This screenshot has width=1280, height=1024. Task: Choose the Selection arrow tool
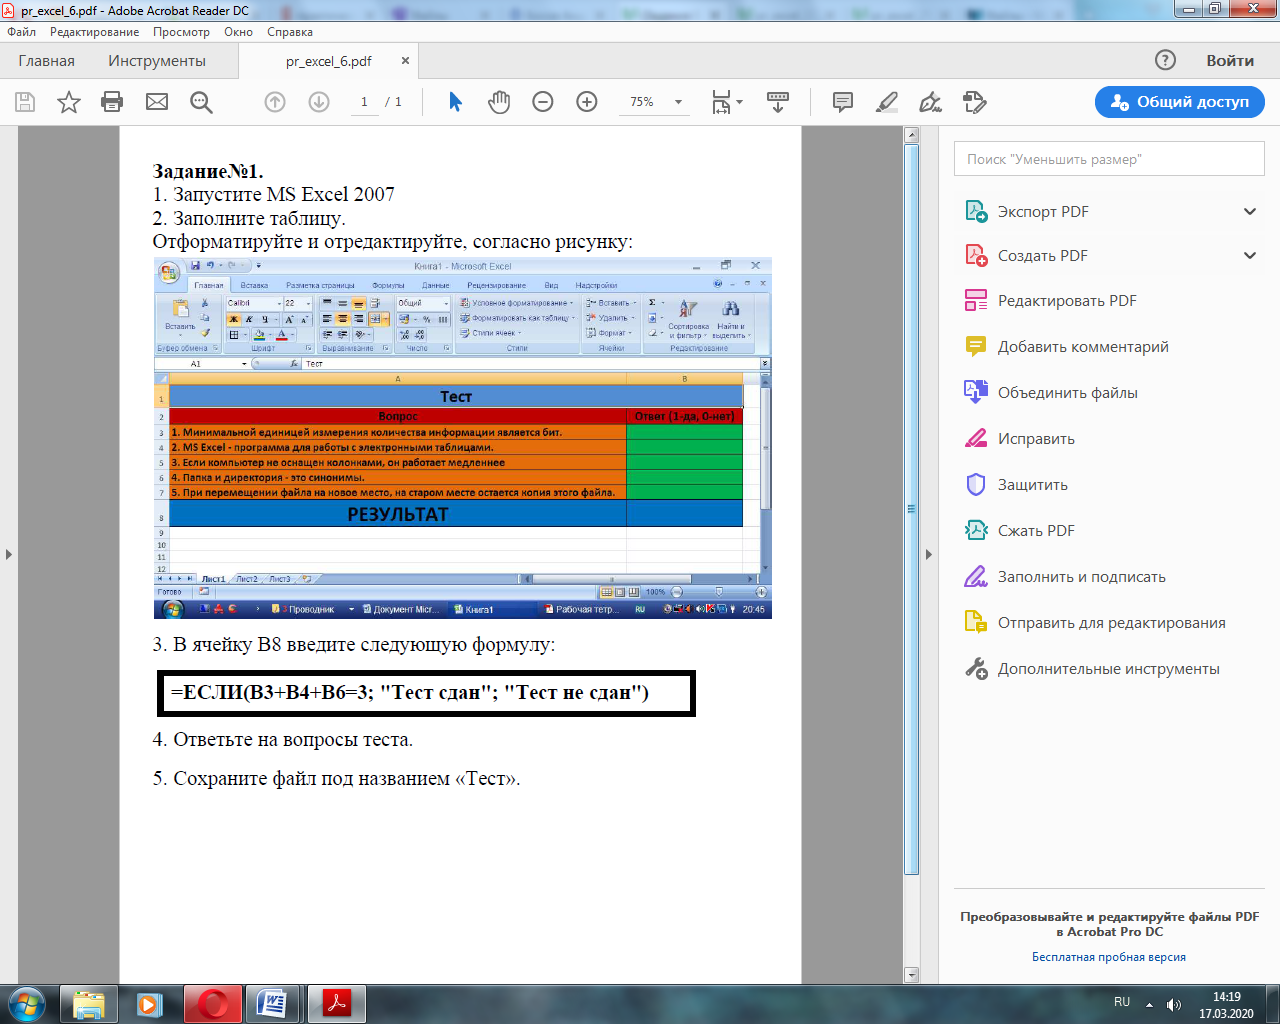point(455,102)
